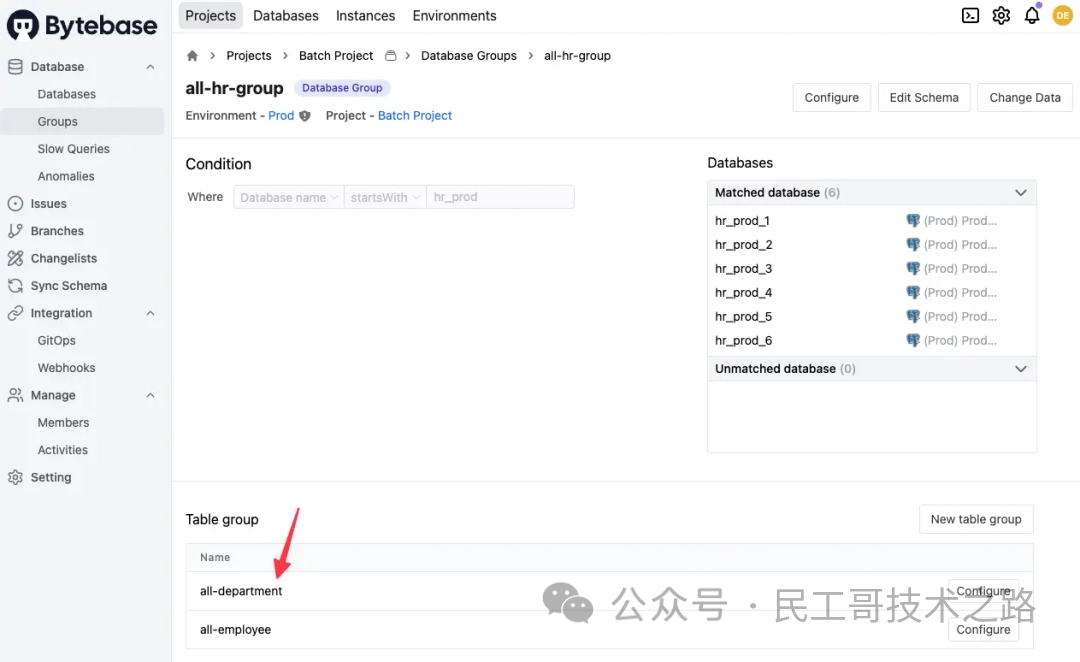Click Projects in the breadcrumb
Screen dimensions: 1080x662
[x=249, y=56]
